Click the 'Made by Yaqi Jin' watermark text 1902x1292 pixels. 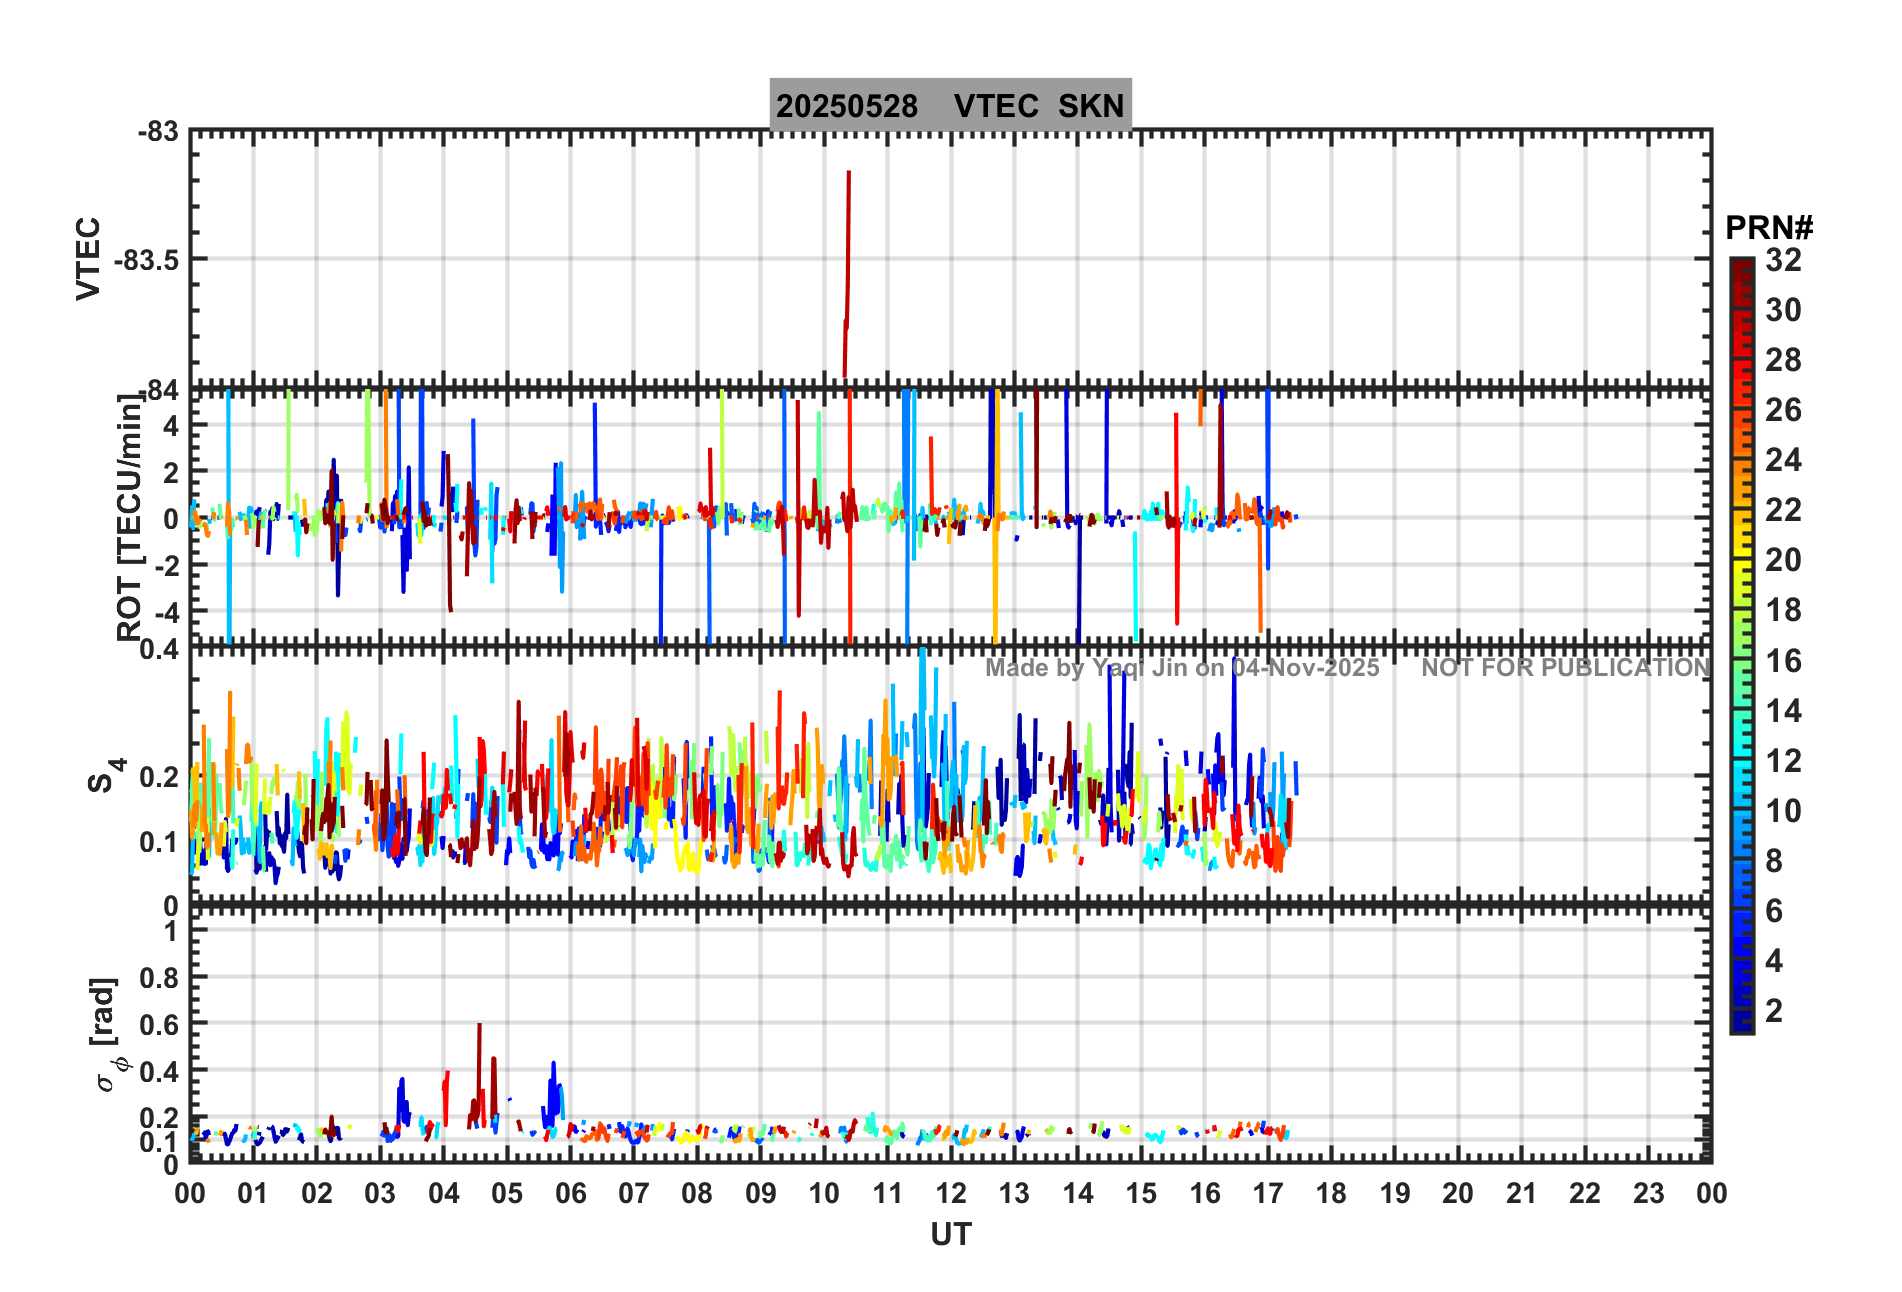1181,668
